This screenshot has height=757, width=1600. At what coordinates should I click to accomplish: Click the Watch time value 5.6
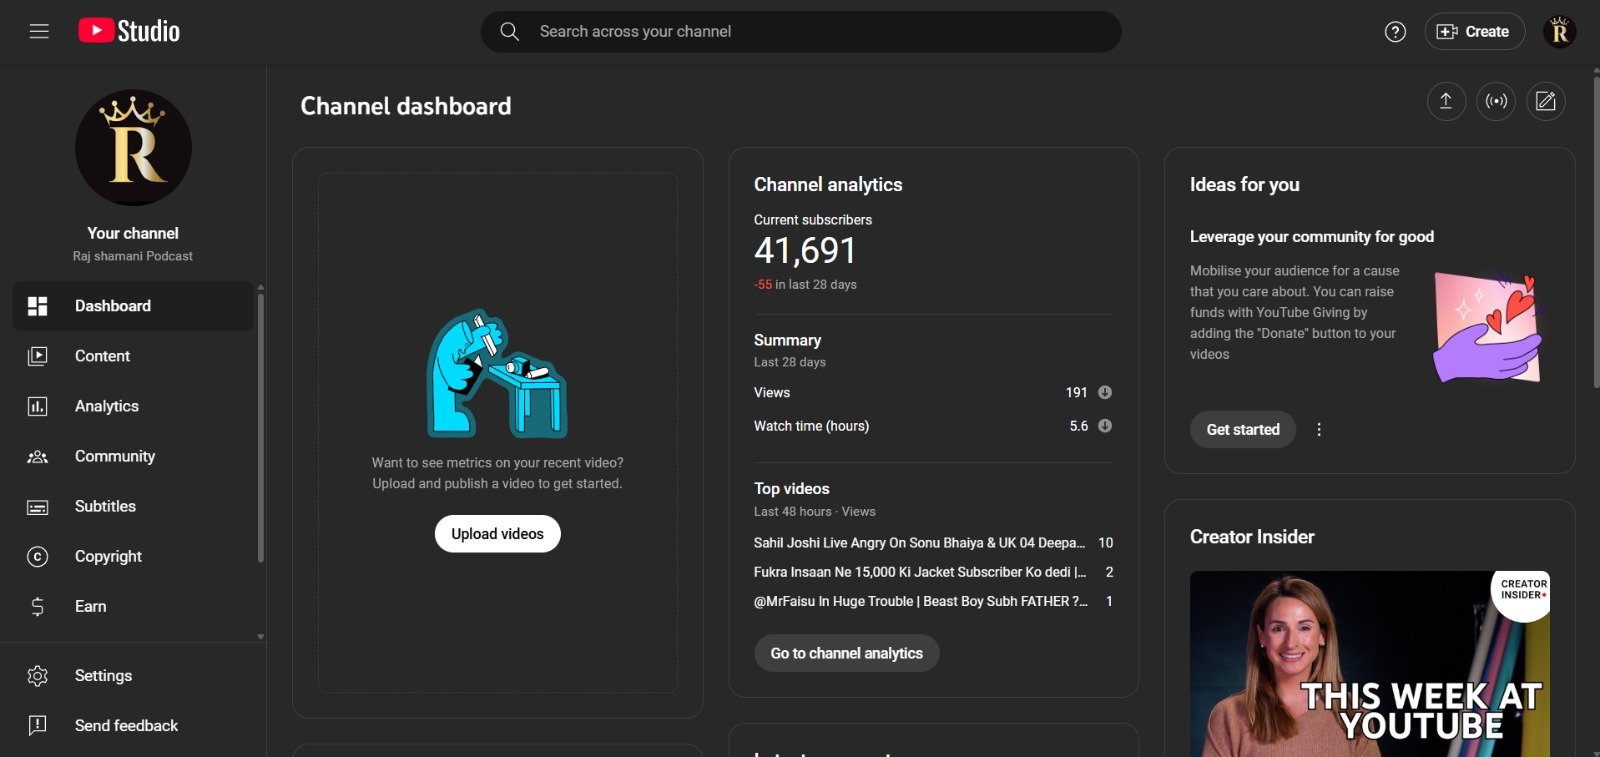click(1079, 426)
